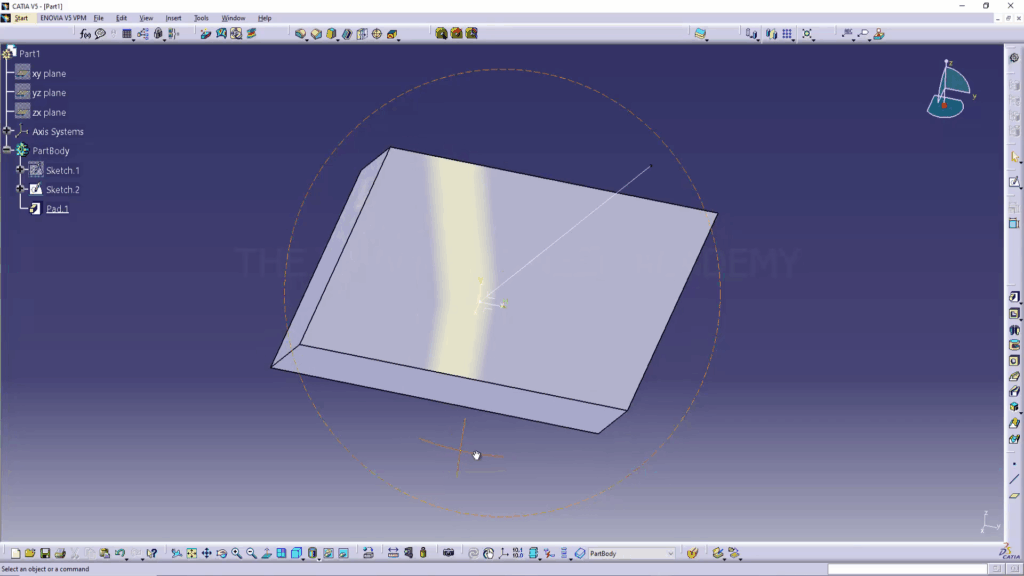Open the Insert menu
The height and width of the screenshot is (576, 1024).
pyautogui.click(x=173, y=18)
